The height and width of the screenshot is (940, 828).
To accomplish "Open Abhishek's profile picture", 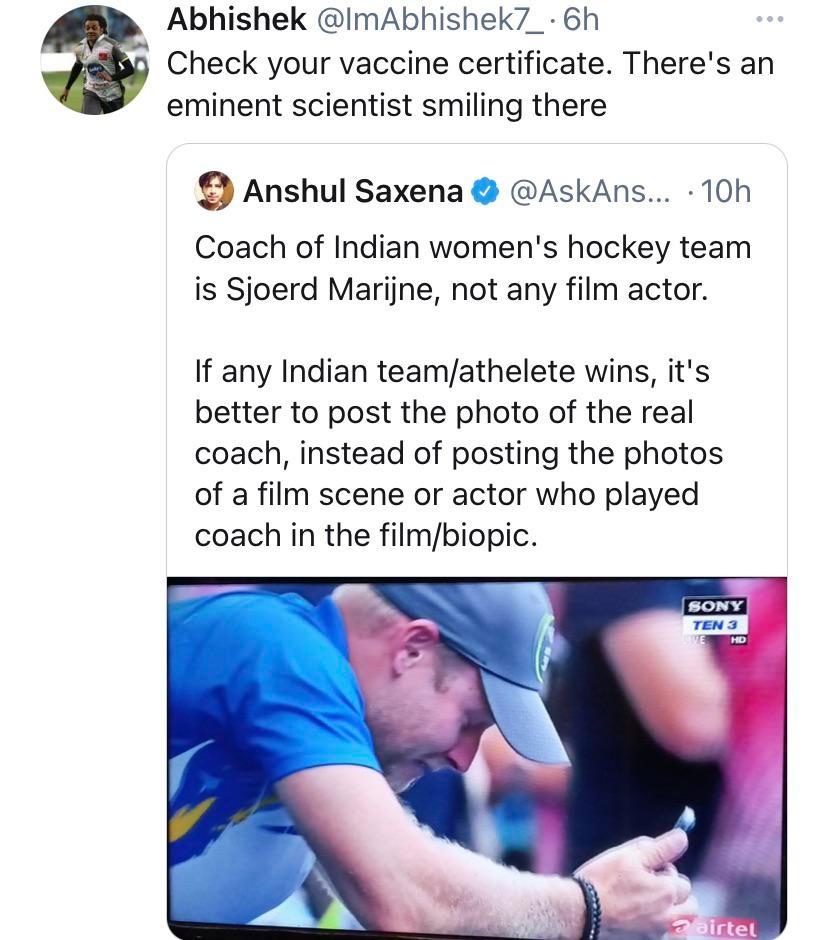I will pyautogui.click(x=94, y=61).
